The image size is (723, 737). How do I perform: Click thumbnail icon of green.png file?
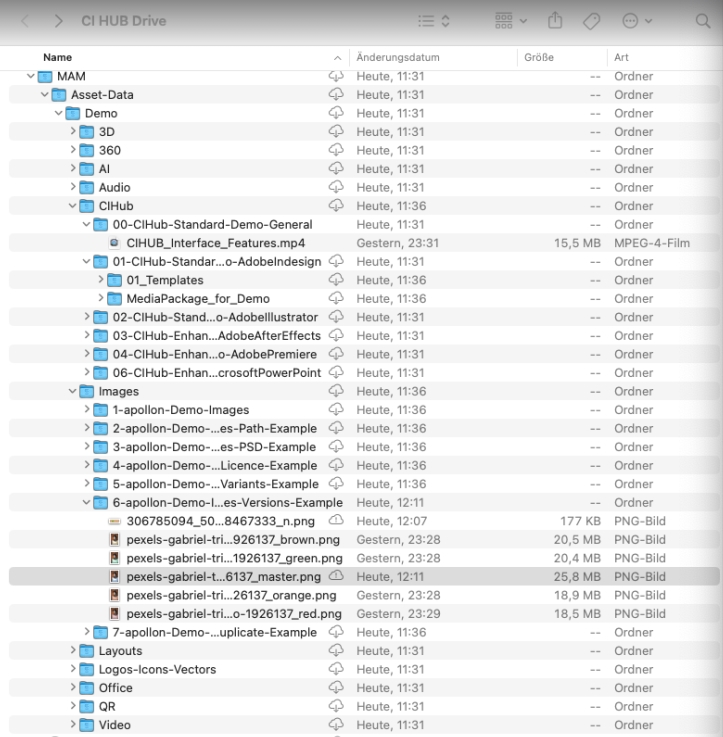pos(114,558)
